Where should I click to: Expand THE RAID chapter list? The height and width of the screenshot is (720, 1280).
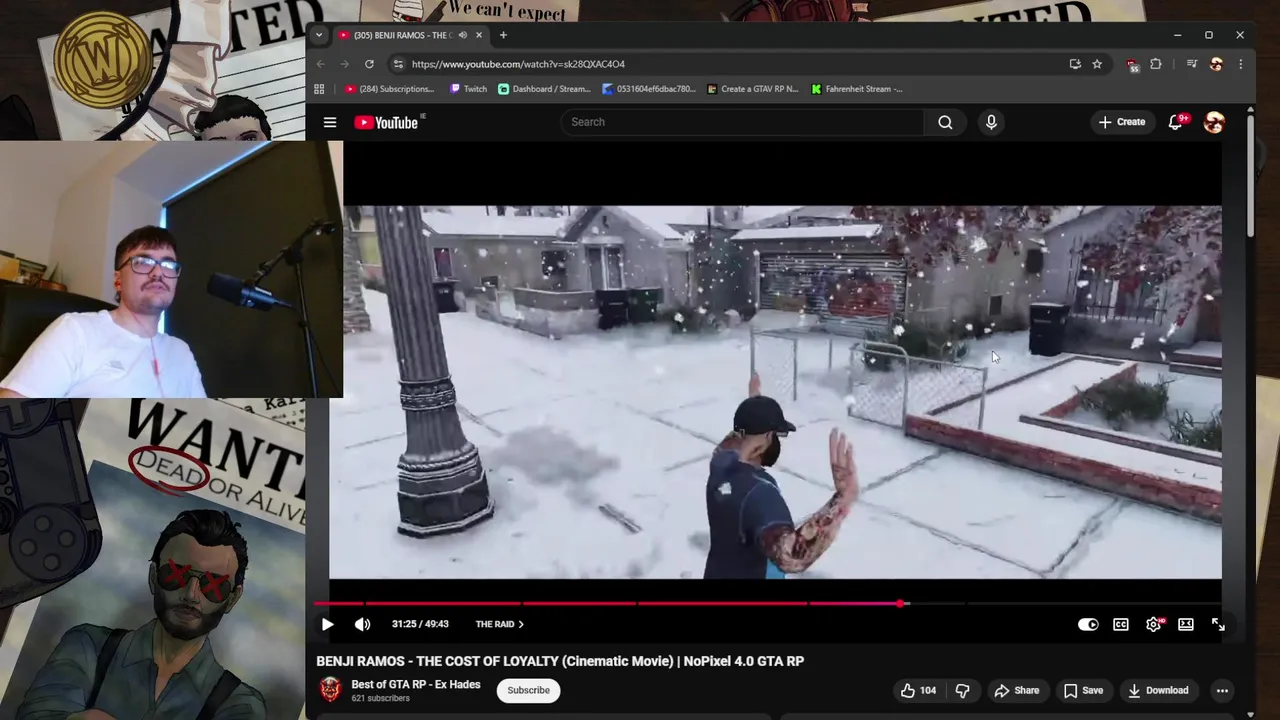click(x=500, y=624)
